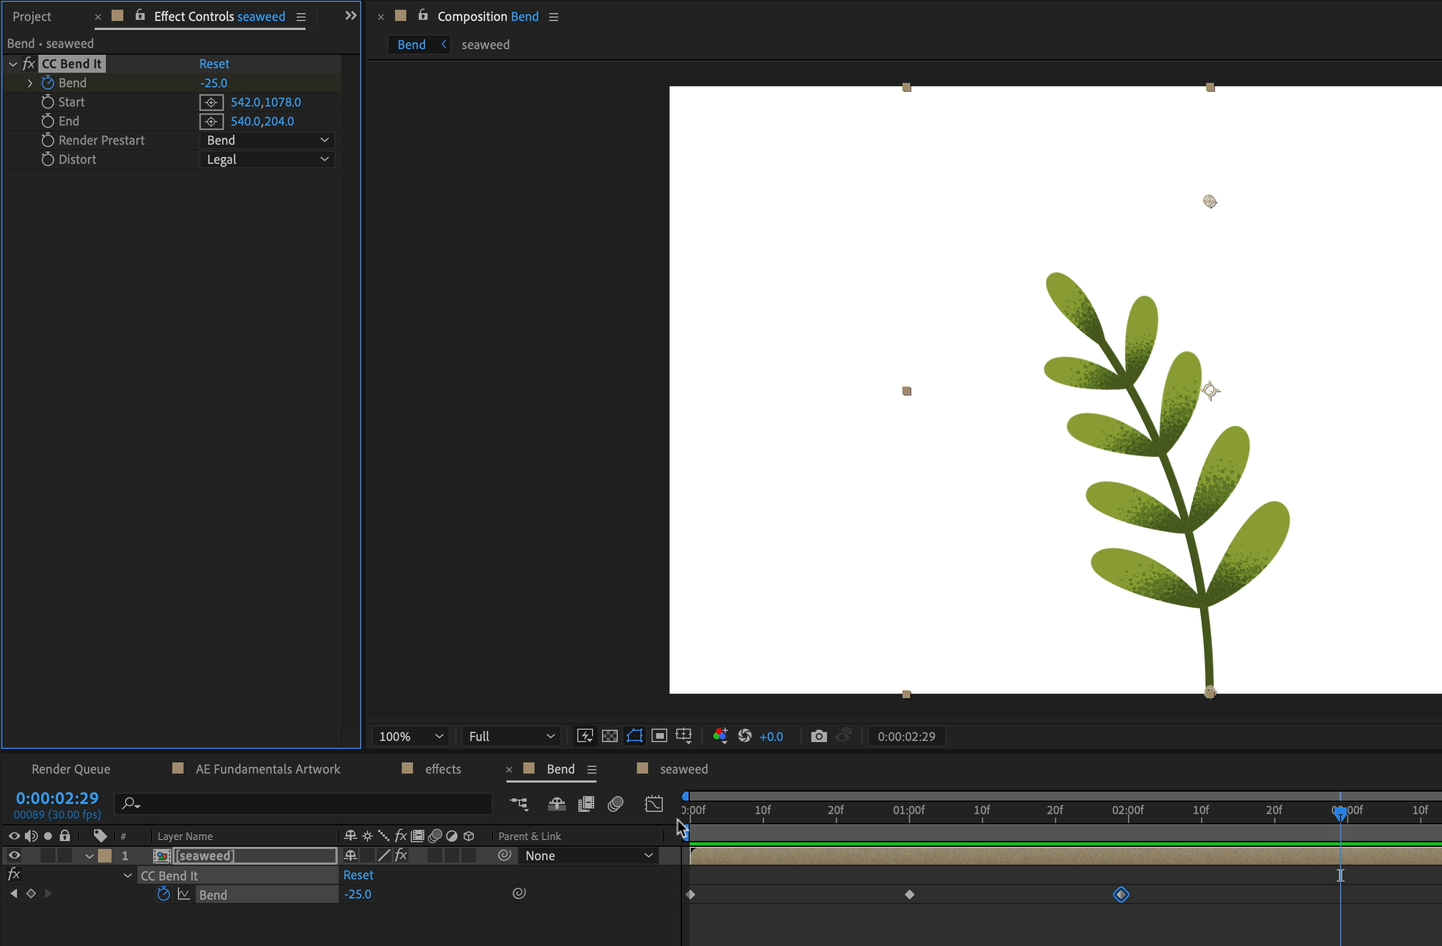Select the effects tab in the timeline area
The height and width of the screenshot is (946, 1442).
[x=443, y=769]
